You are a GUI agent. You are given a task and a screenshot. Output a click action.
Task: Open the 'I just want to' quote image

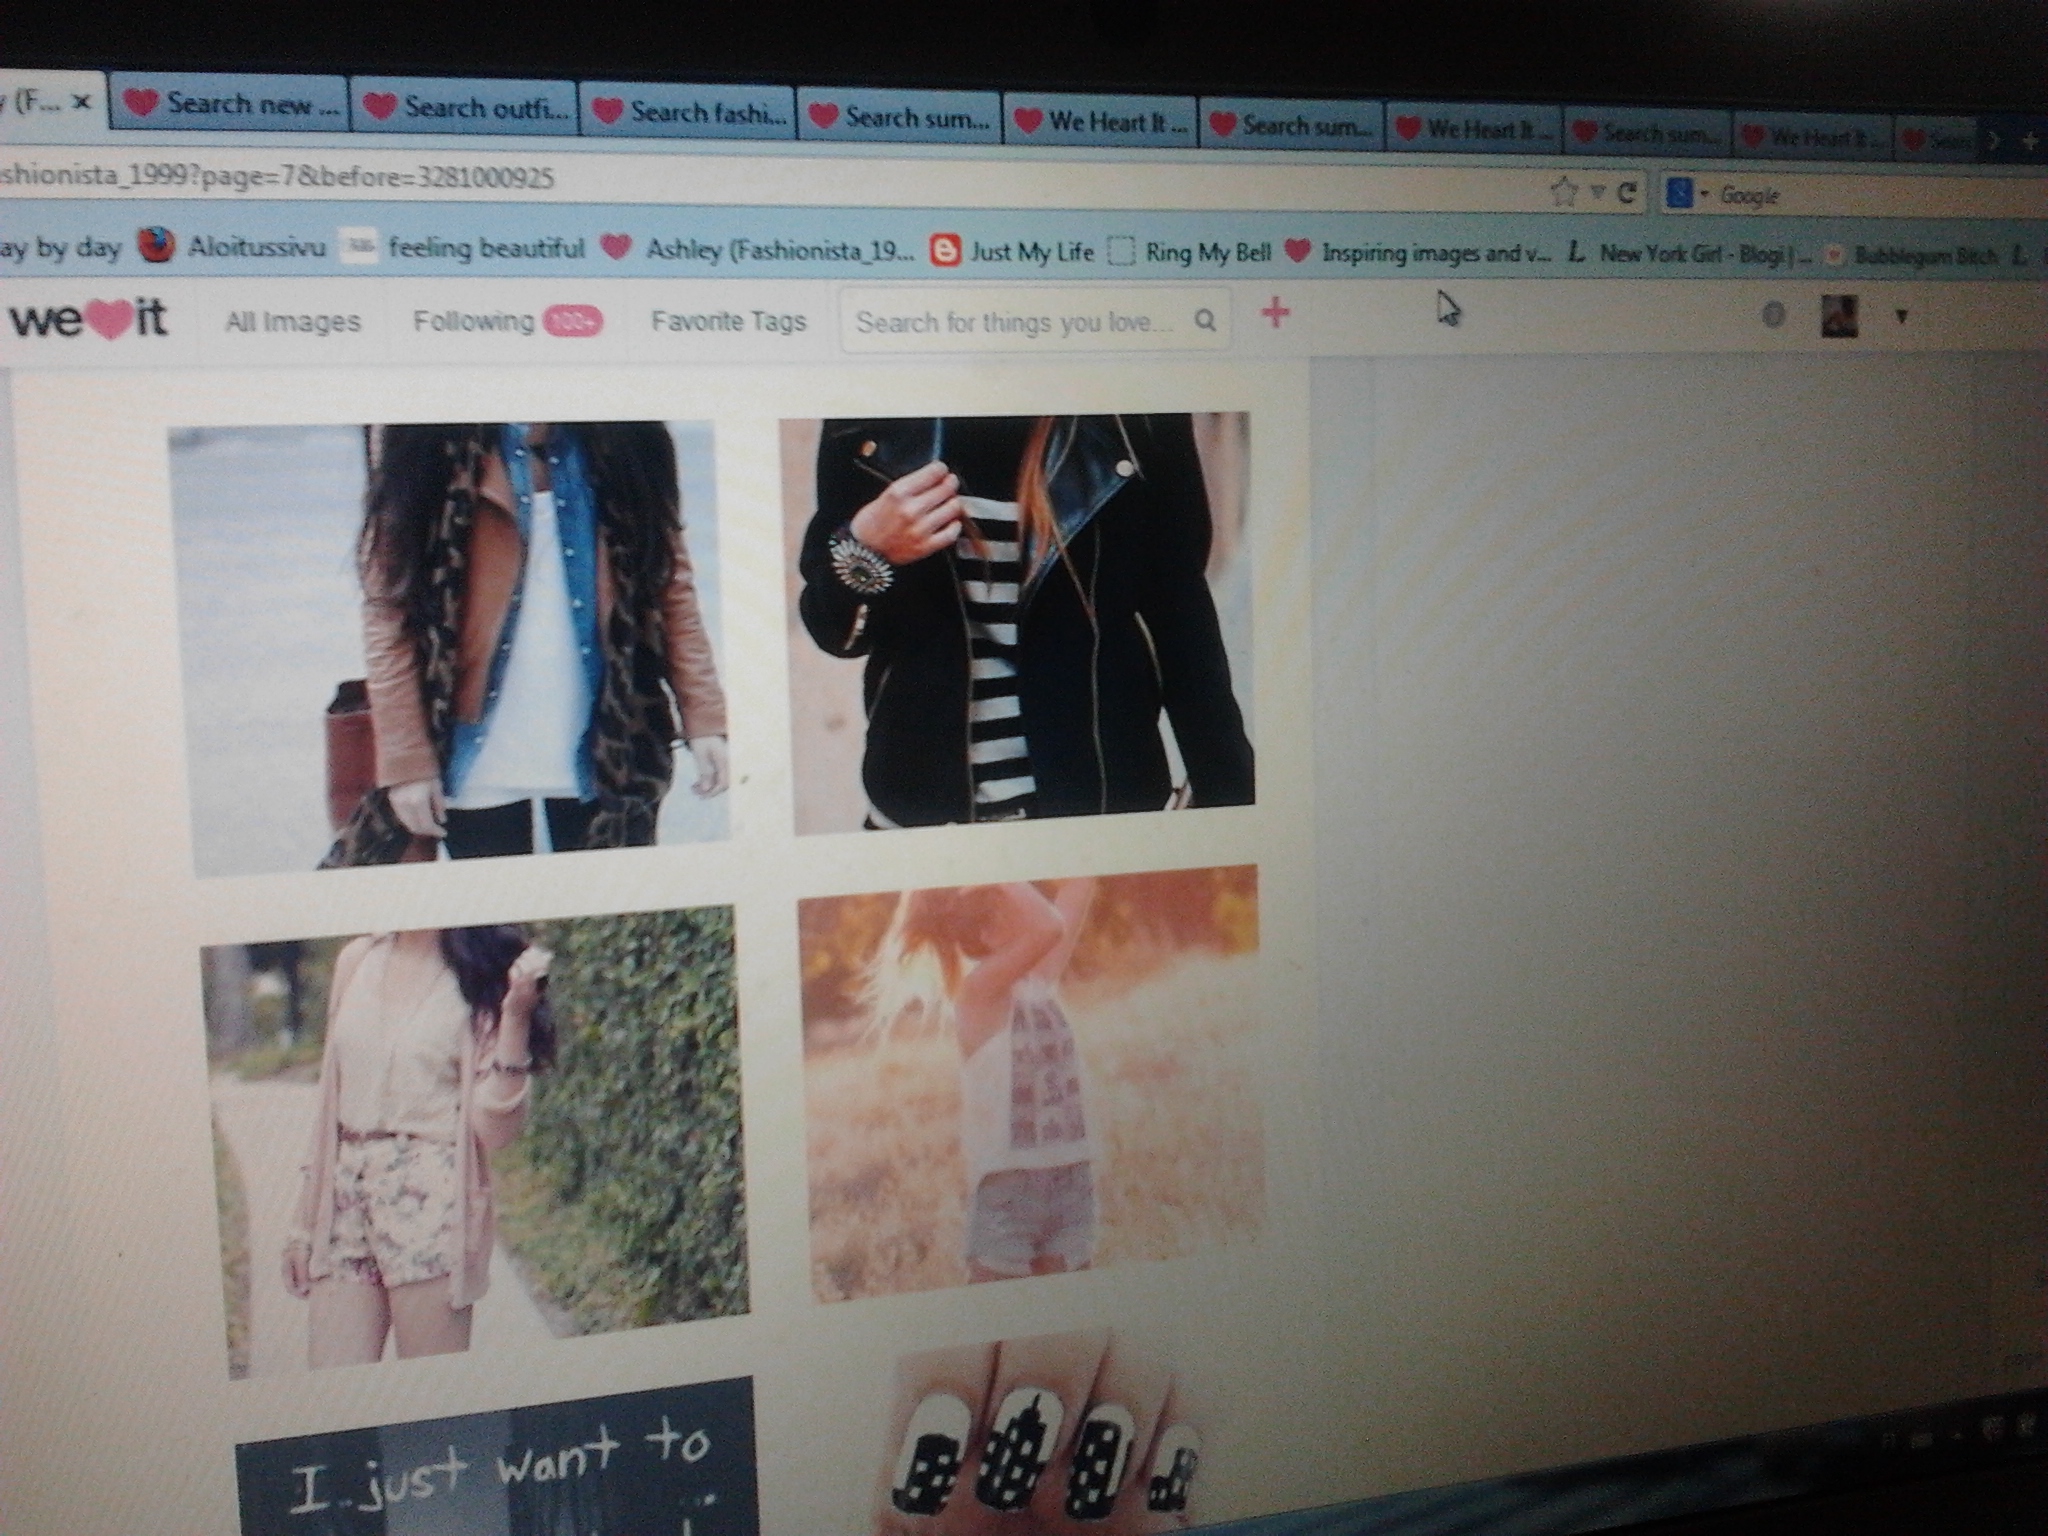(497, 1458)
